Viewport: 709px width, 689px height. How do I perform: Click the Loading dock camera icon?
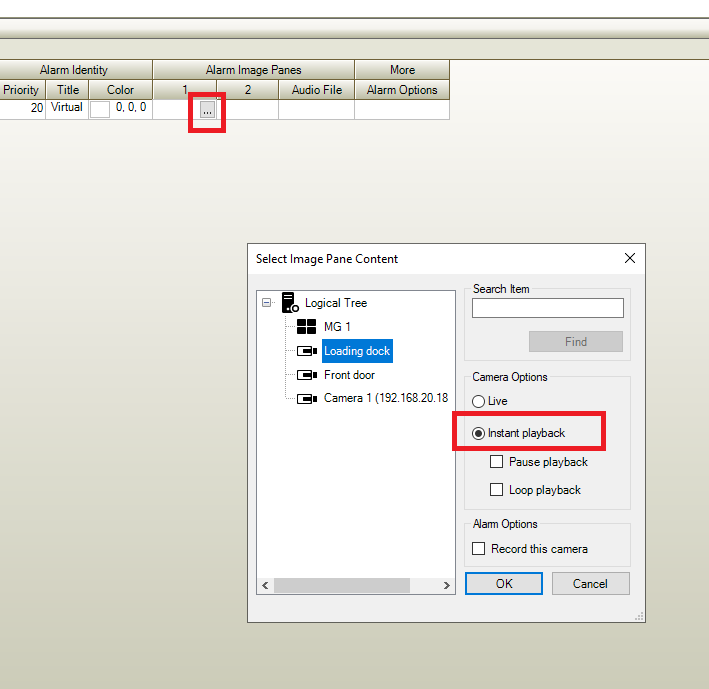coord(307,351)
